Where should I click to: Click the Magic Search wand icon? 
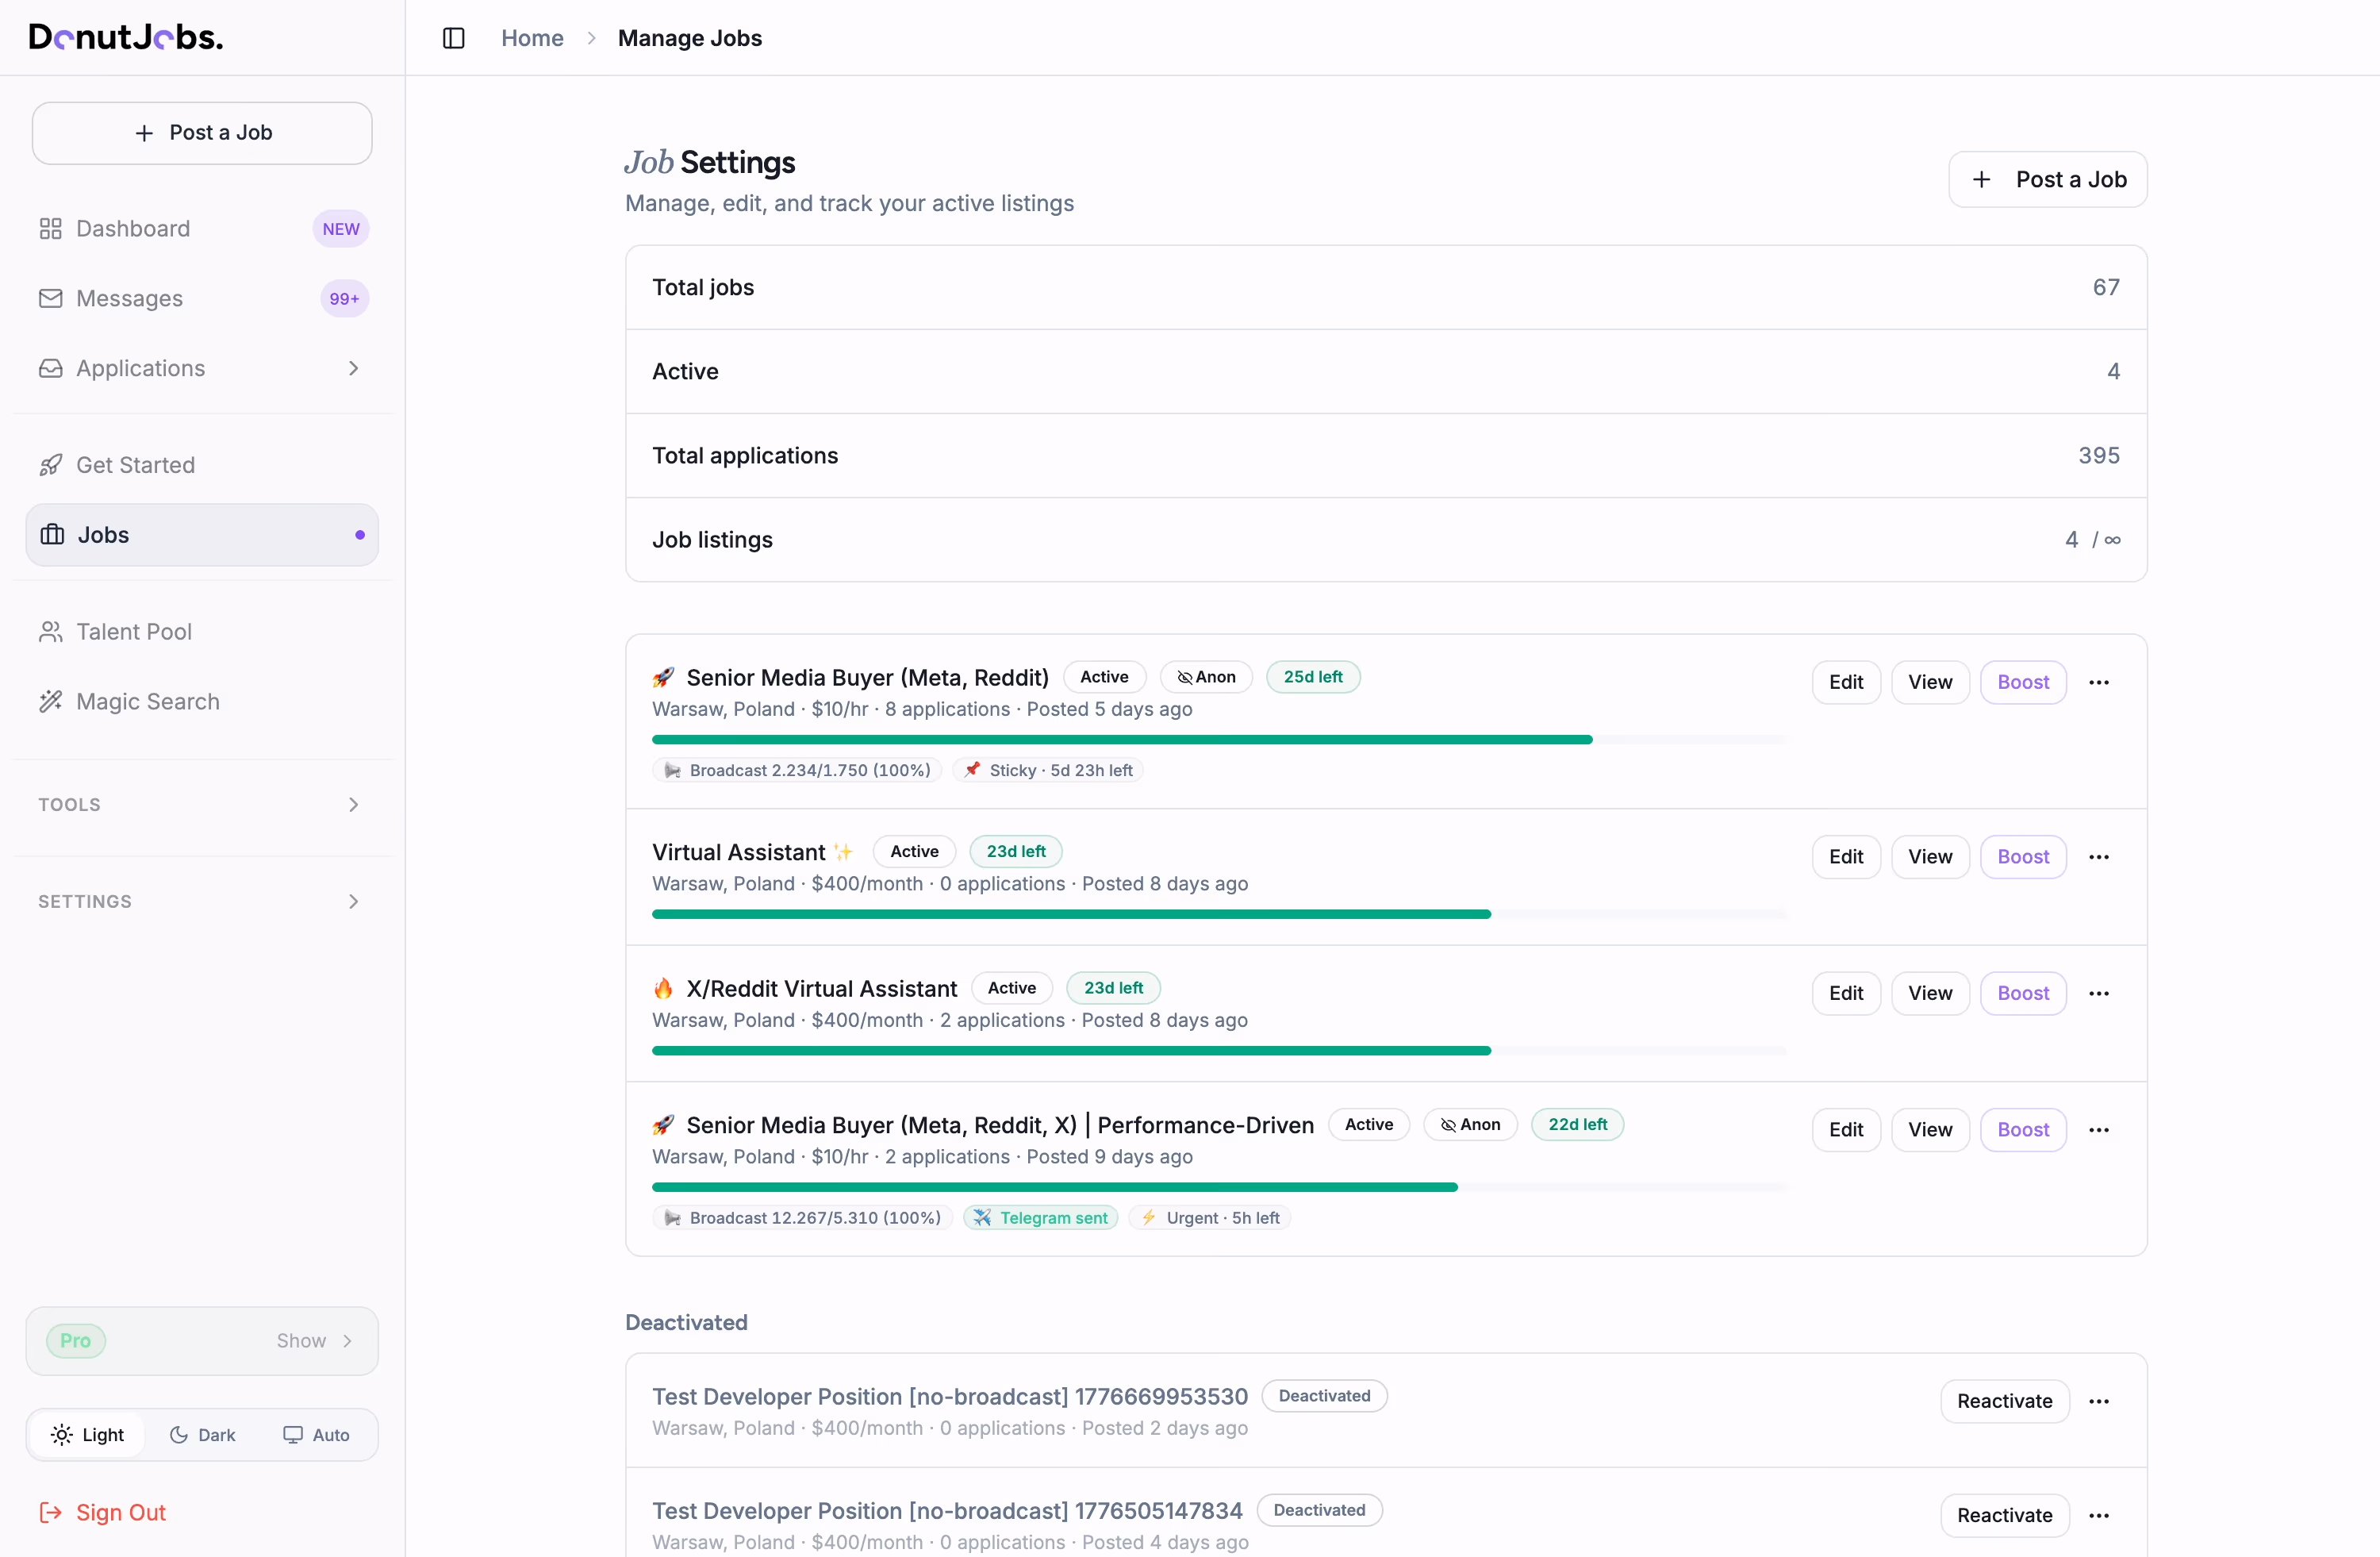[x=50, y=701]
